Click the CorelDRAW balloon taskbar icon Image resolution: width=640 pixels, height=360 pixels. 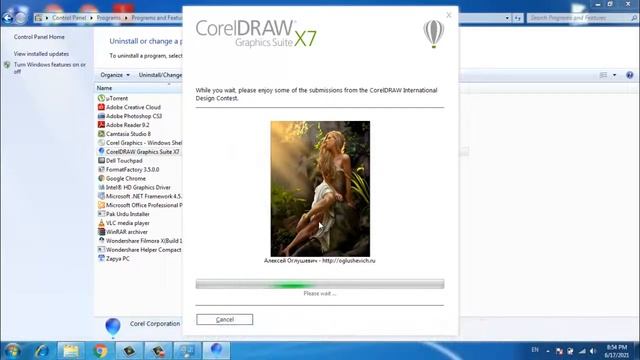[216, 351]
